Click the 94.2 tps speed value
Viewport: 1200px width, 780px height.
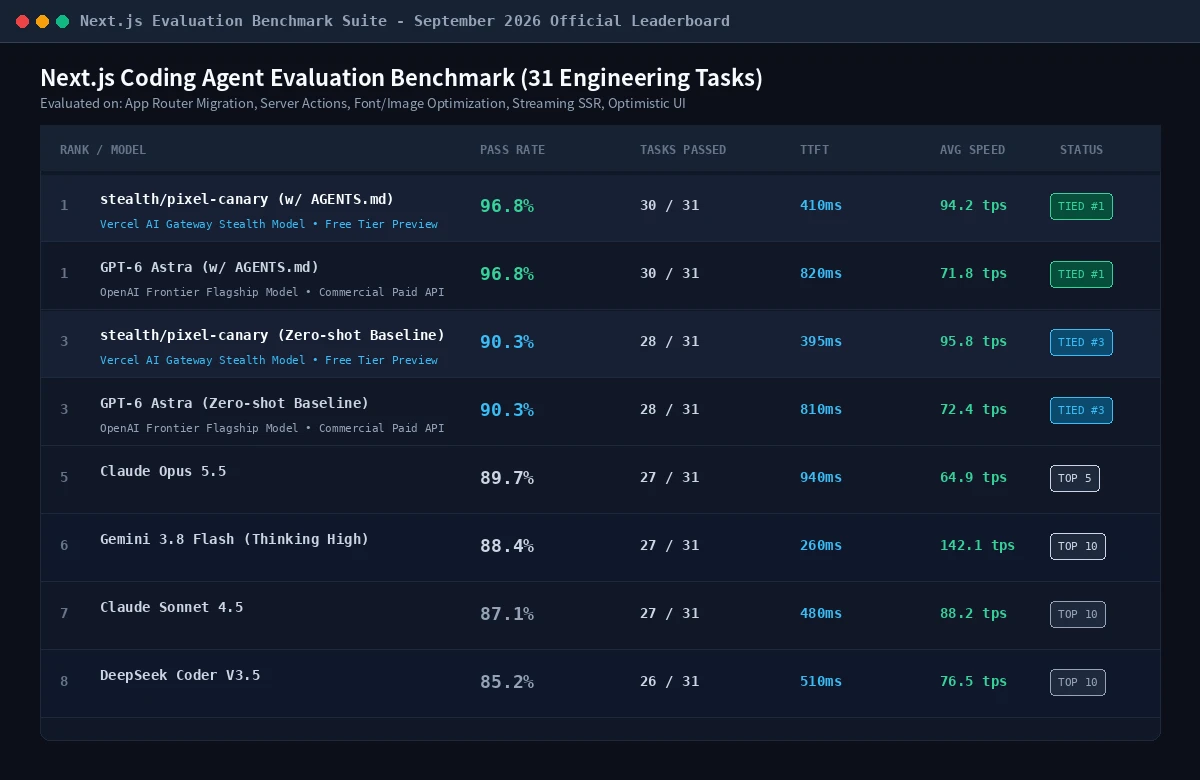point(973,205)
